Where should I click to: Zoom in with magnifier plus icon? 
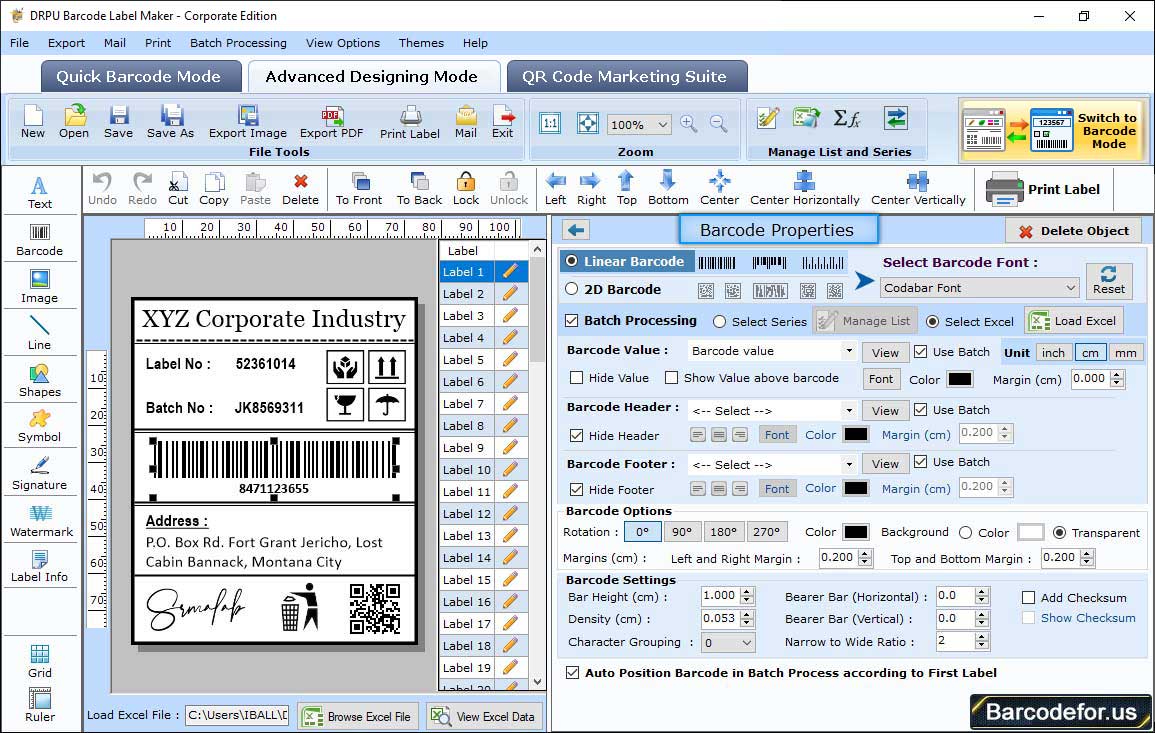689,124
